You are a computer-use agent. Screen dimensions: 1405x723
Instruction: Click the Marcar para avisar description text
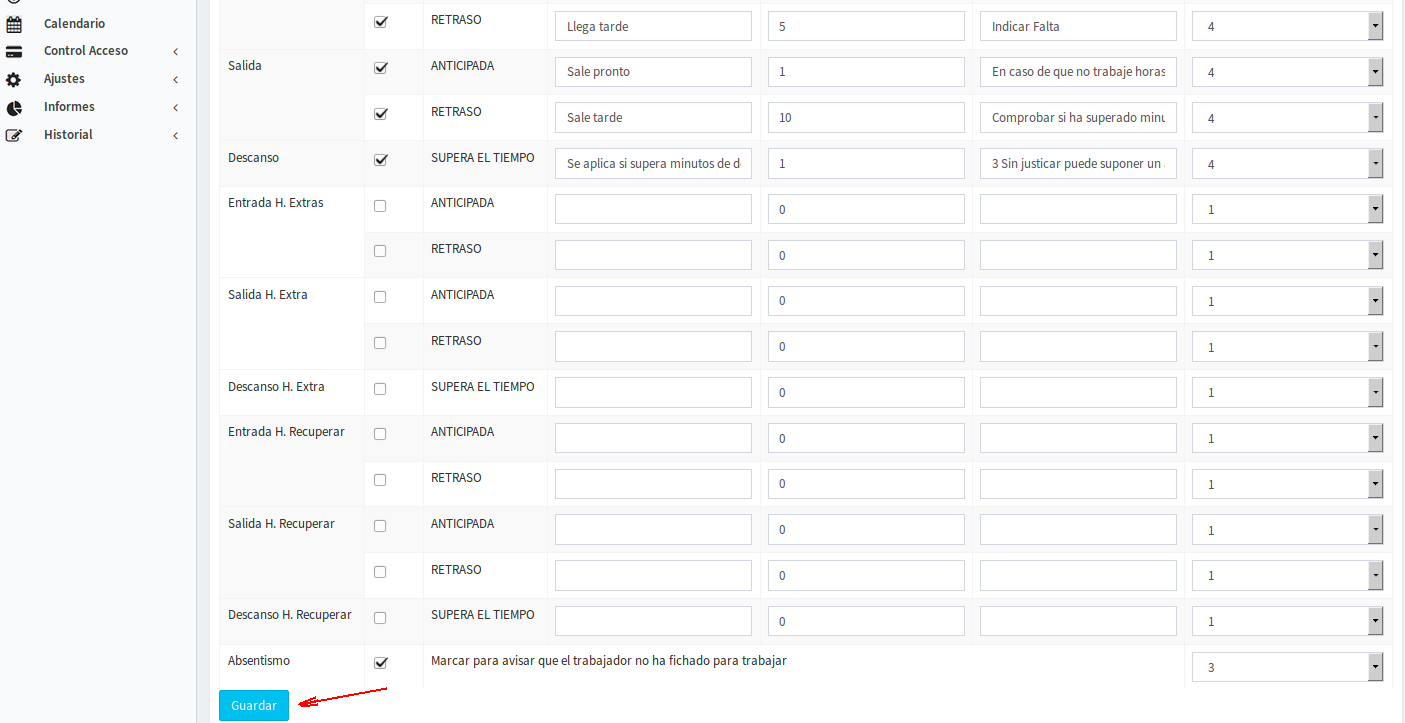pyautogui.click(x=609, y=661)
